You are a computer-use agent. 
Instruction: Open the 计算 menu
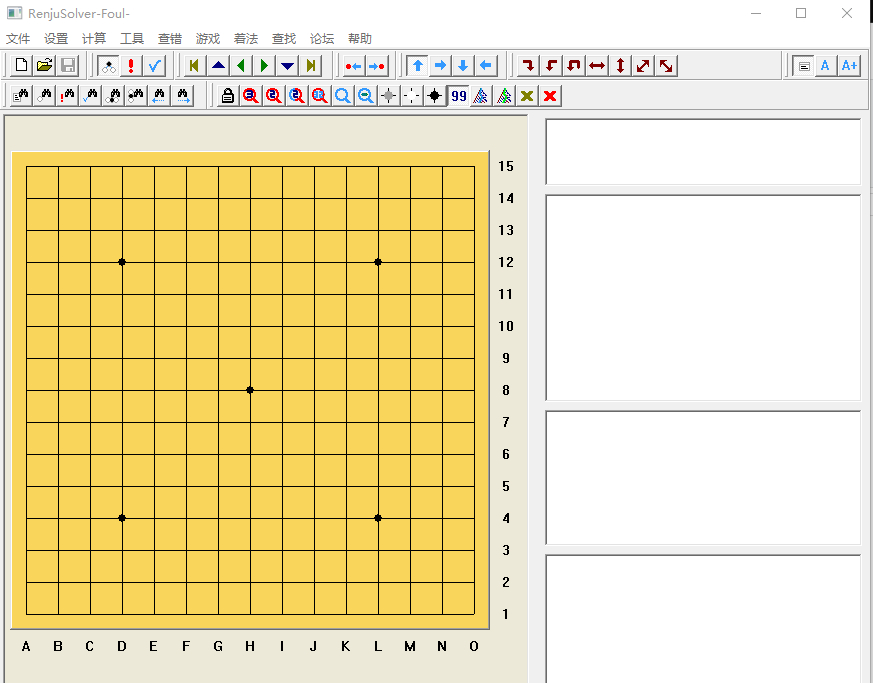(94, 39)
